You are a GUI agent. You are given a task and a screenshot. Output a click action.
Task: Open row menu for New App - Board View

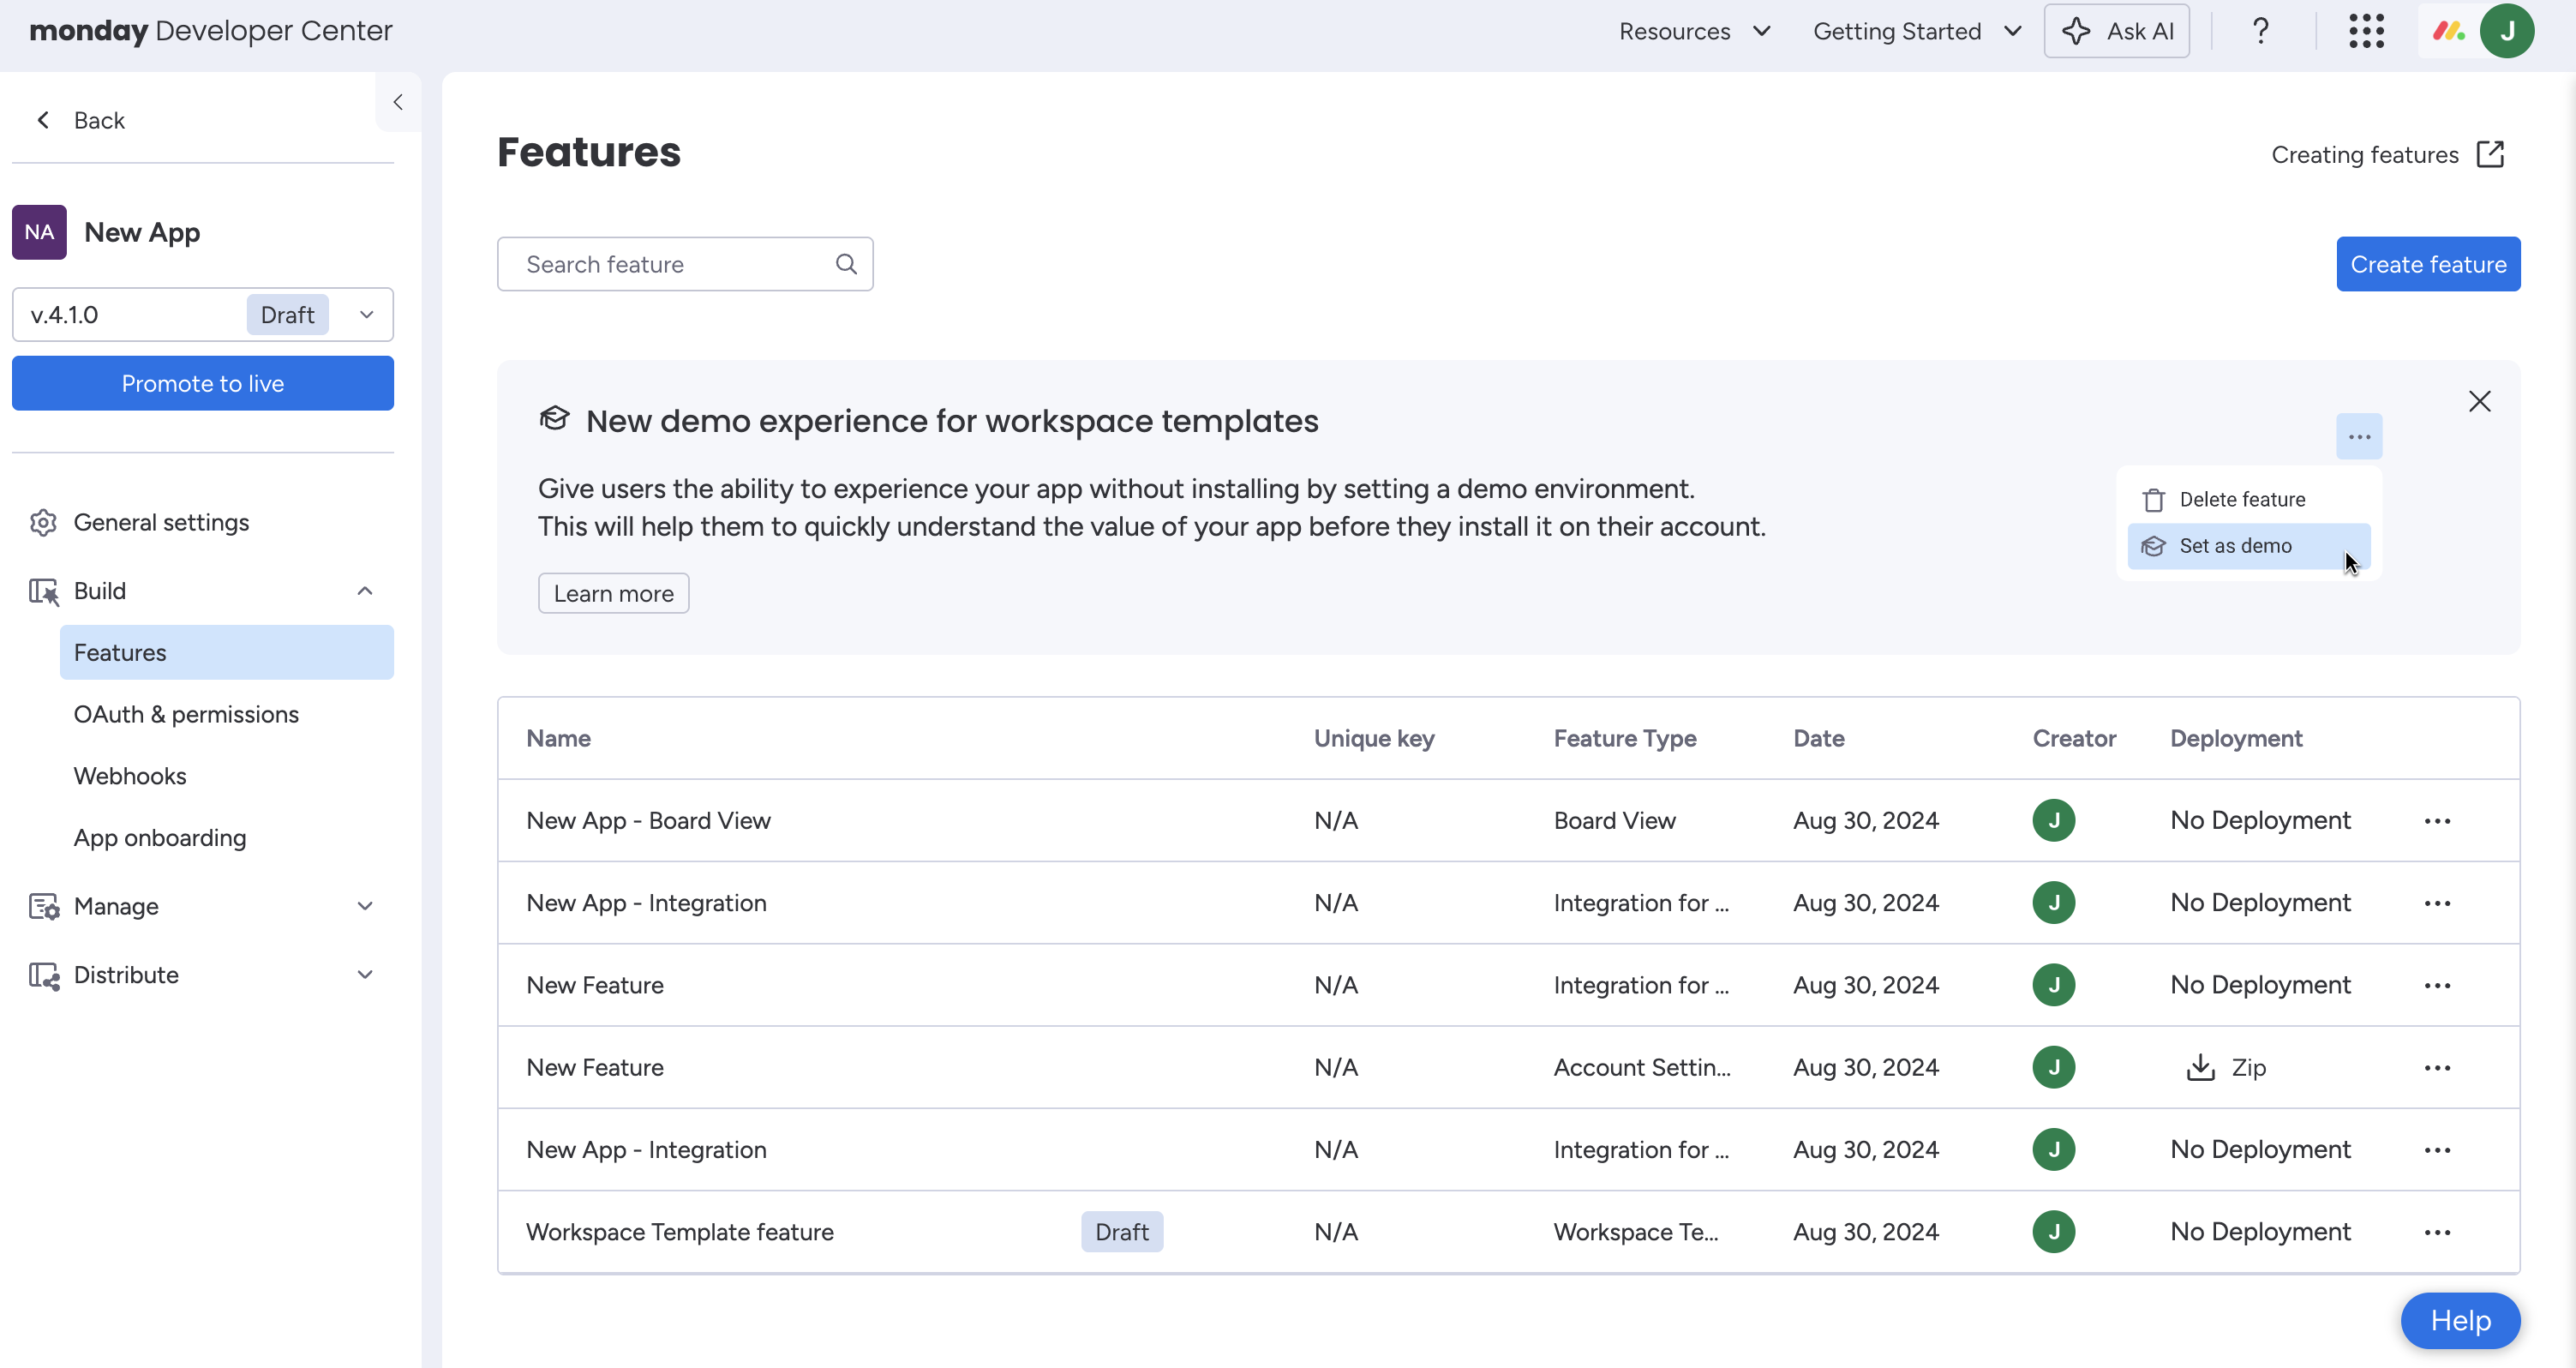point(2437,821)
